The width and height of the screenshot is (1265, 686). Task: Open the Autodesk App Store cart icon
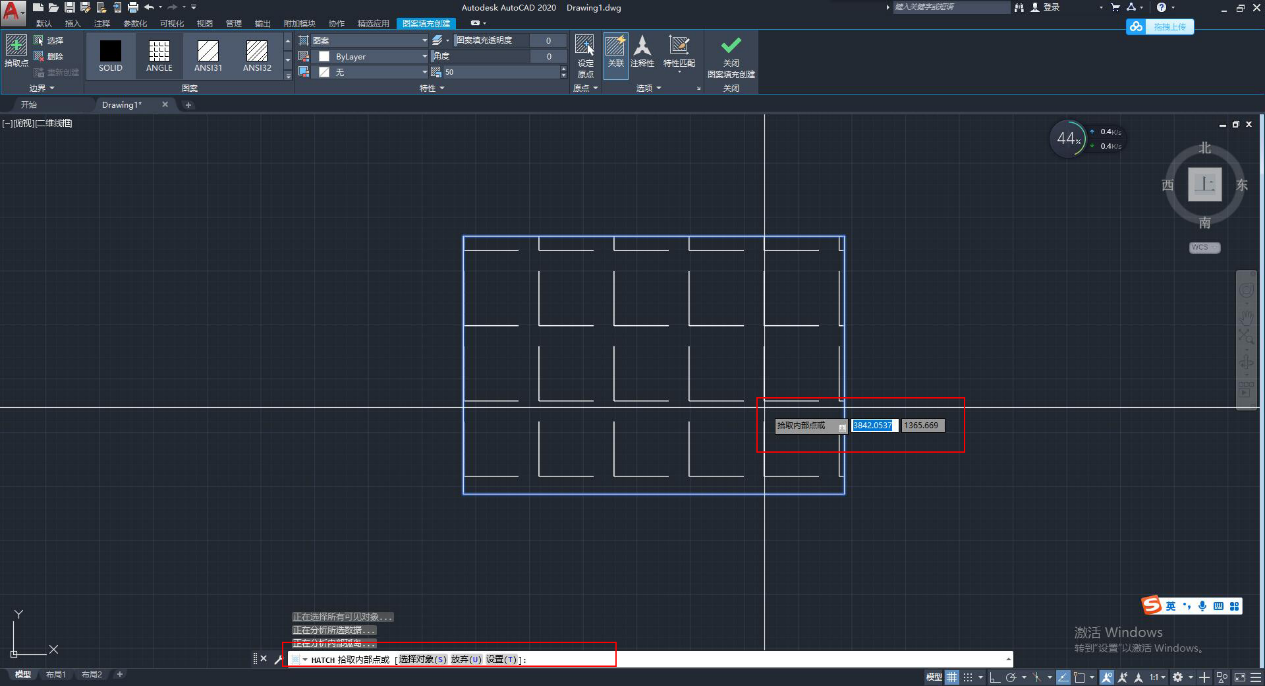1115,7
